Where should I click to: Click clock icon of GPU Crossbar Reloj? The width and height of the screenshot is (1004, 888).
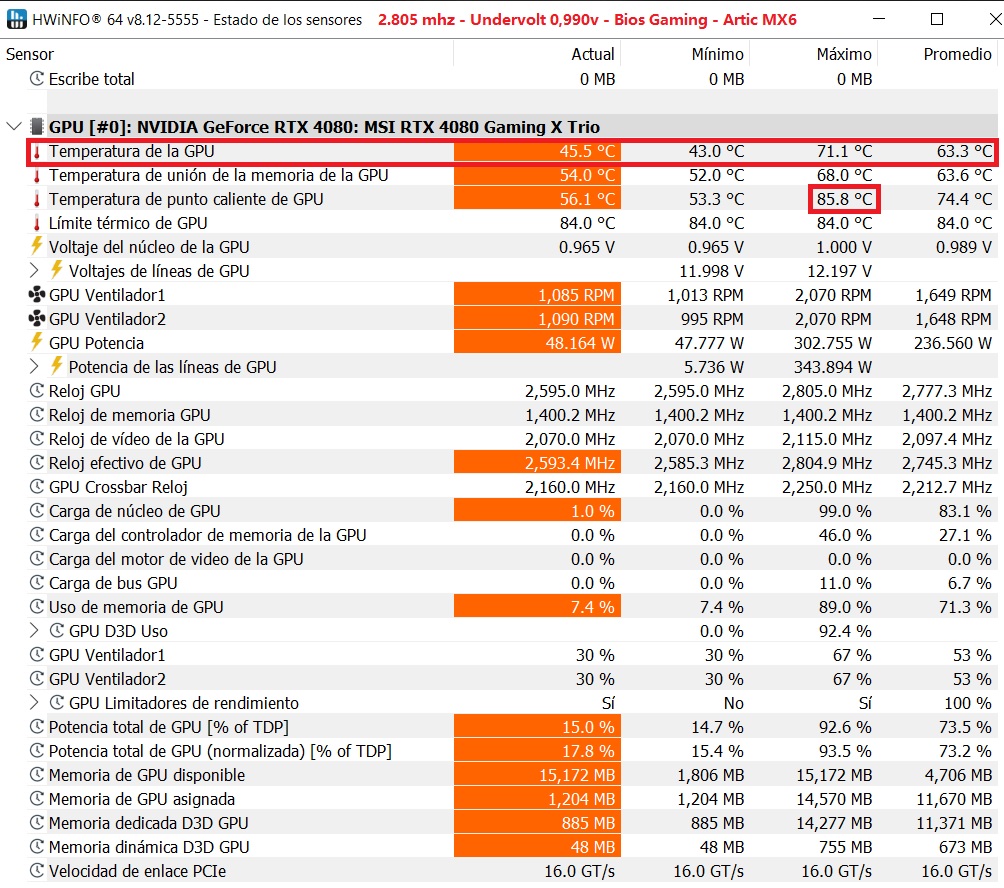pyautogui.click(x=37, y=487)
